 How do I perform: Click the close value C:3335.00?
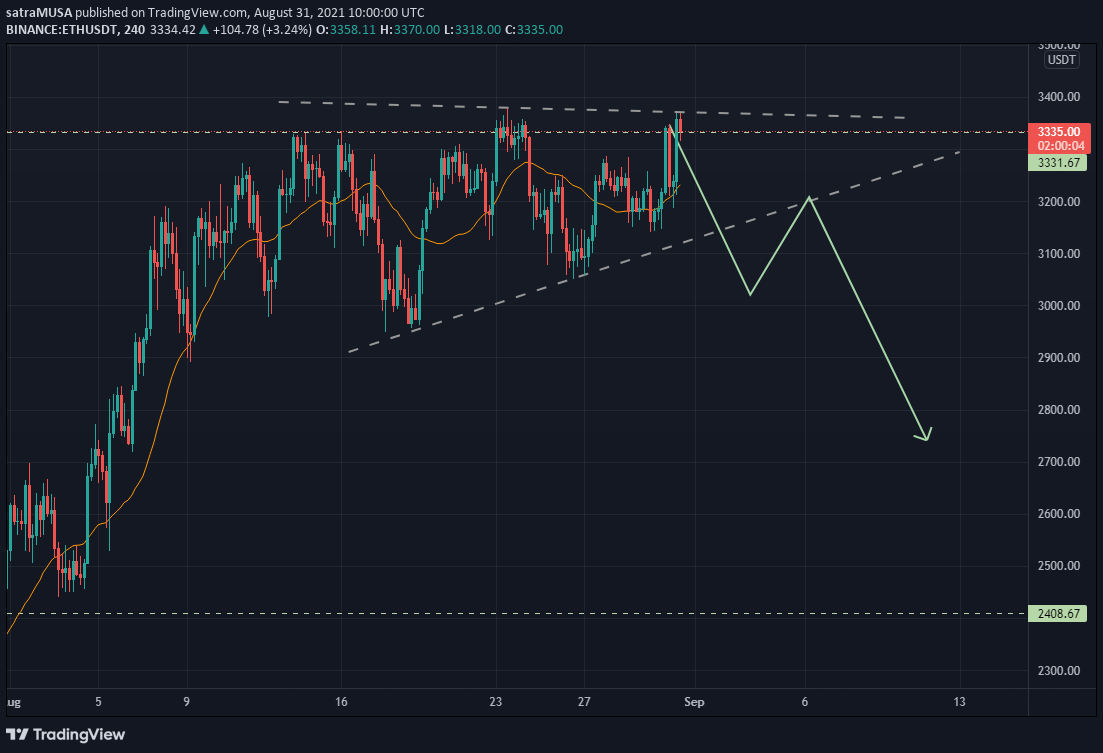(x=534, y=30)
